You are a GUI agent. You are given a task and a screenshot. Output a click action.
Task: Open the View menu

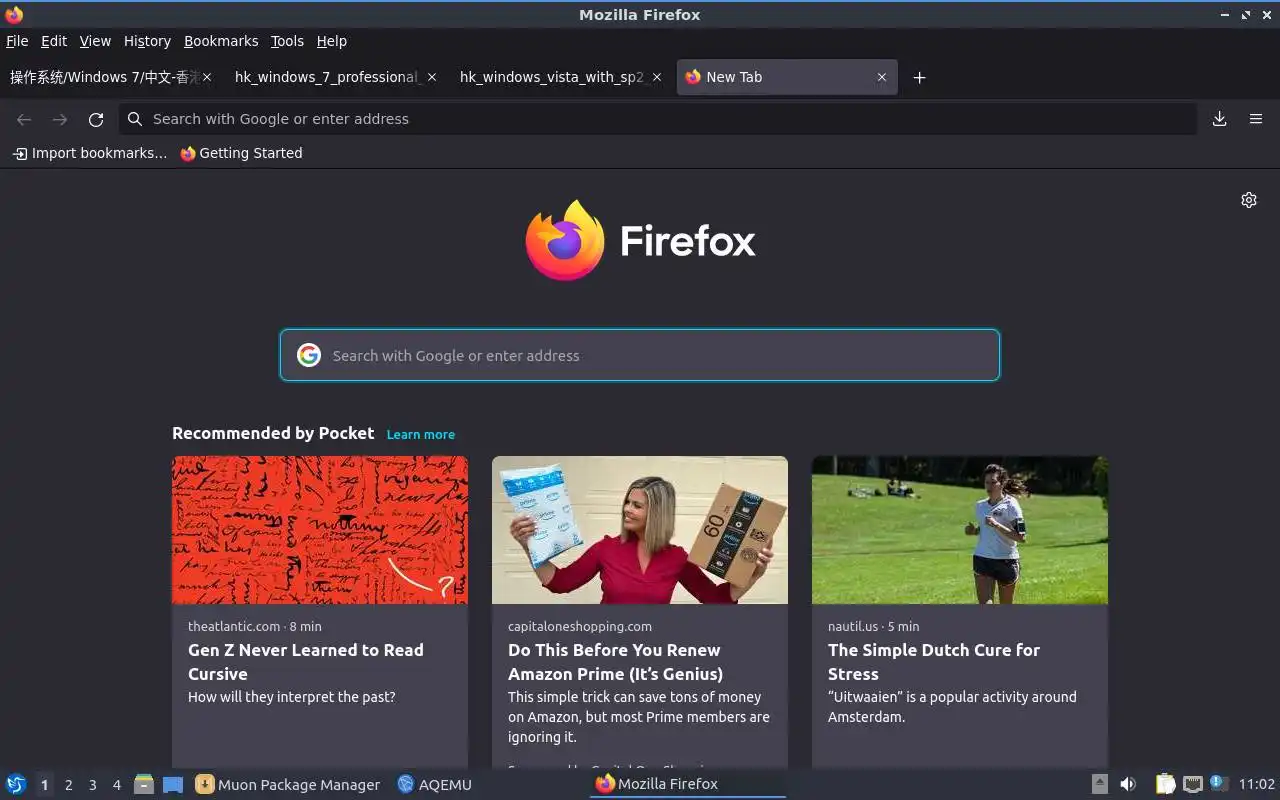(95, 41)
